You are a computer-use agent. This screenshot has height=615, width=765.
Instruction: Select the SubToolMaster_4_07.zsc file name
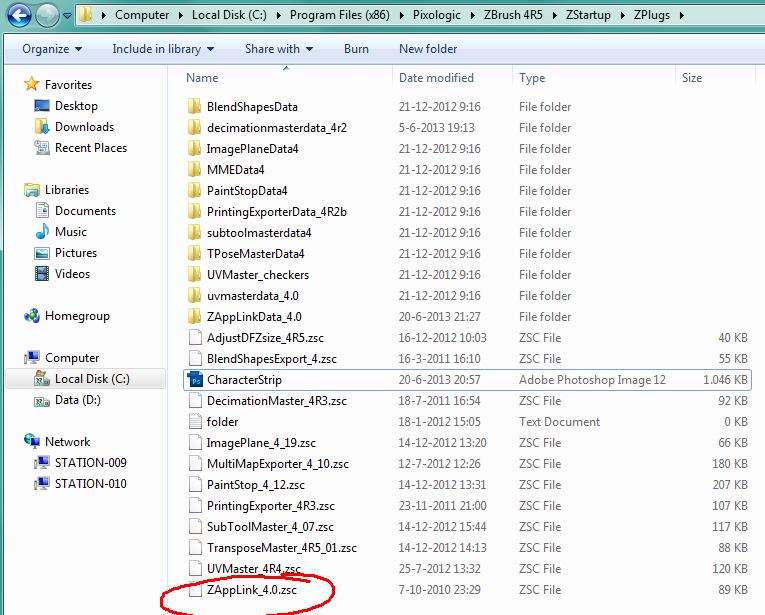270,526
